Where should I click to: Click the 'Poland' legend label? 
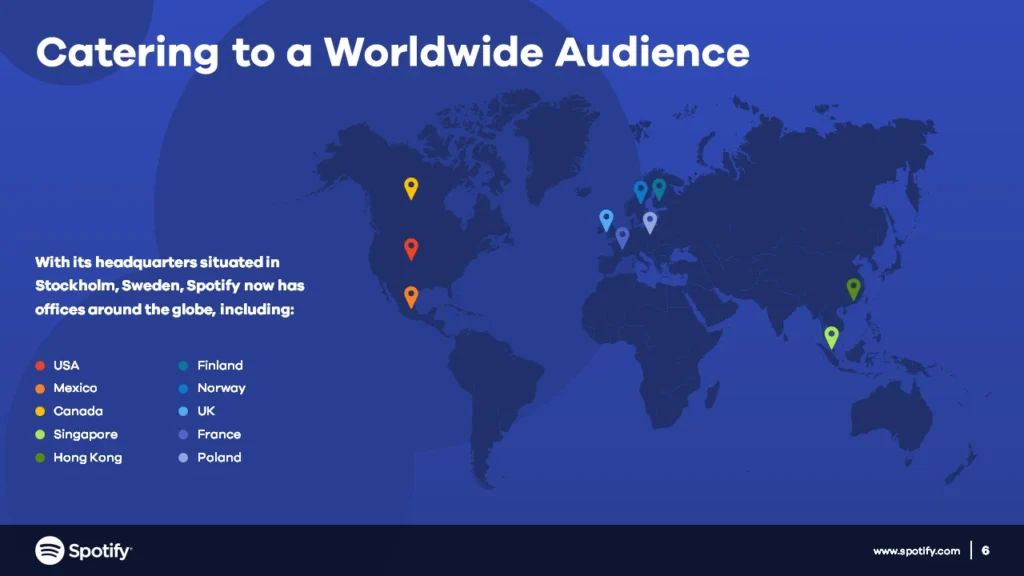pyautogui.click(x=219, y=457)
